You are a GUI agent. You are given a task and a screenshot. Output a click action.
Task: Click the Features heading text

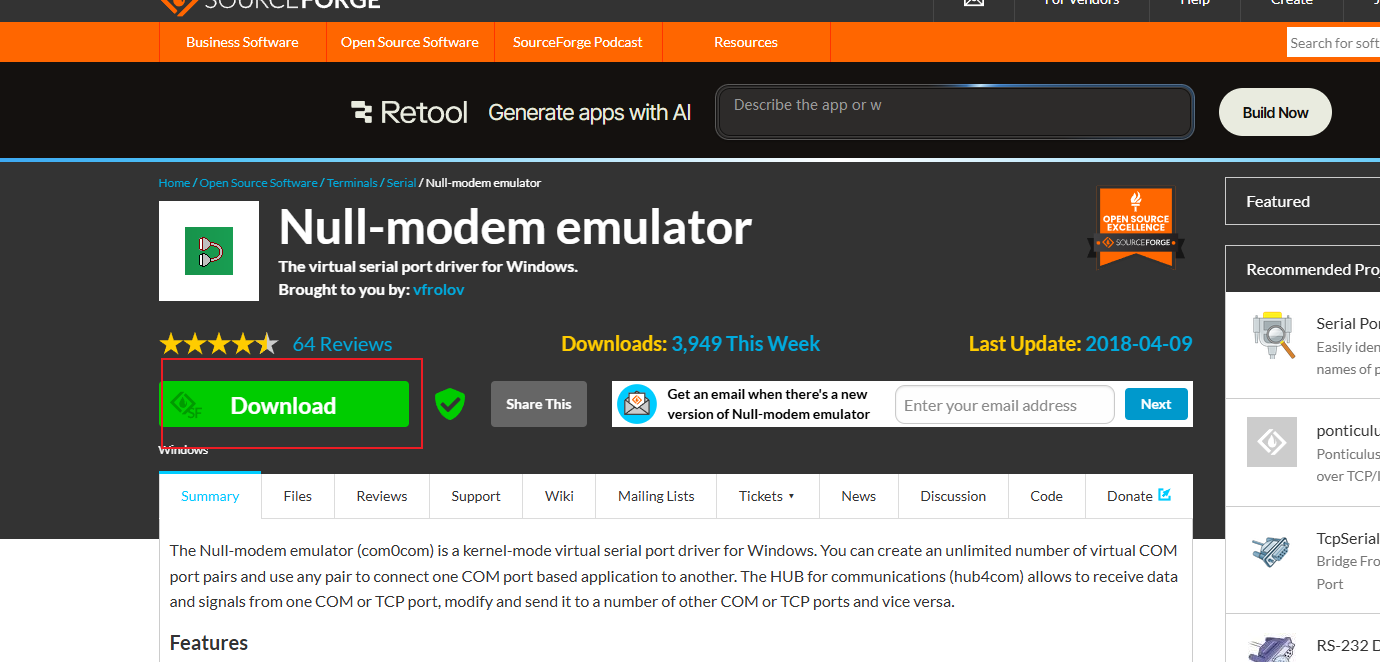click(209, 642)
